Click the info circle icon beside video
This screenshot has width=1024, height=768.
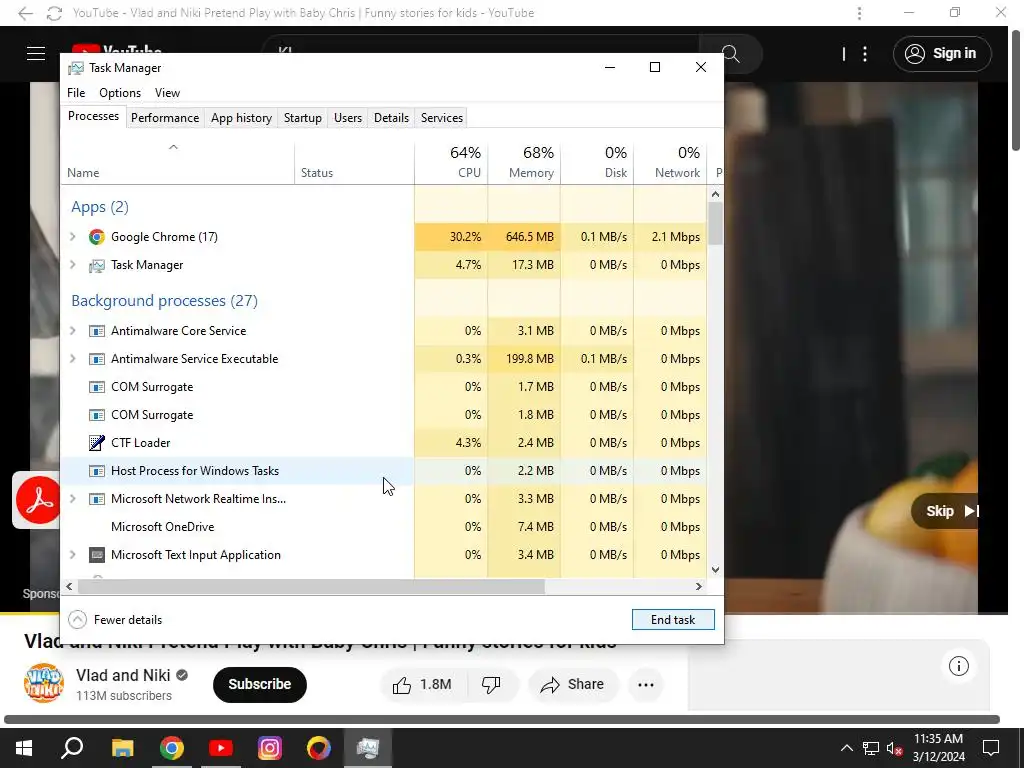click(x=959, y=666)
